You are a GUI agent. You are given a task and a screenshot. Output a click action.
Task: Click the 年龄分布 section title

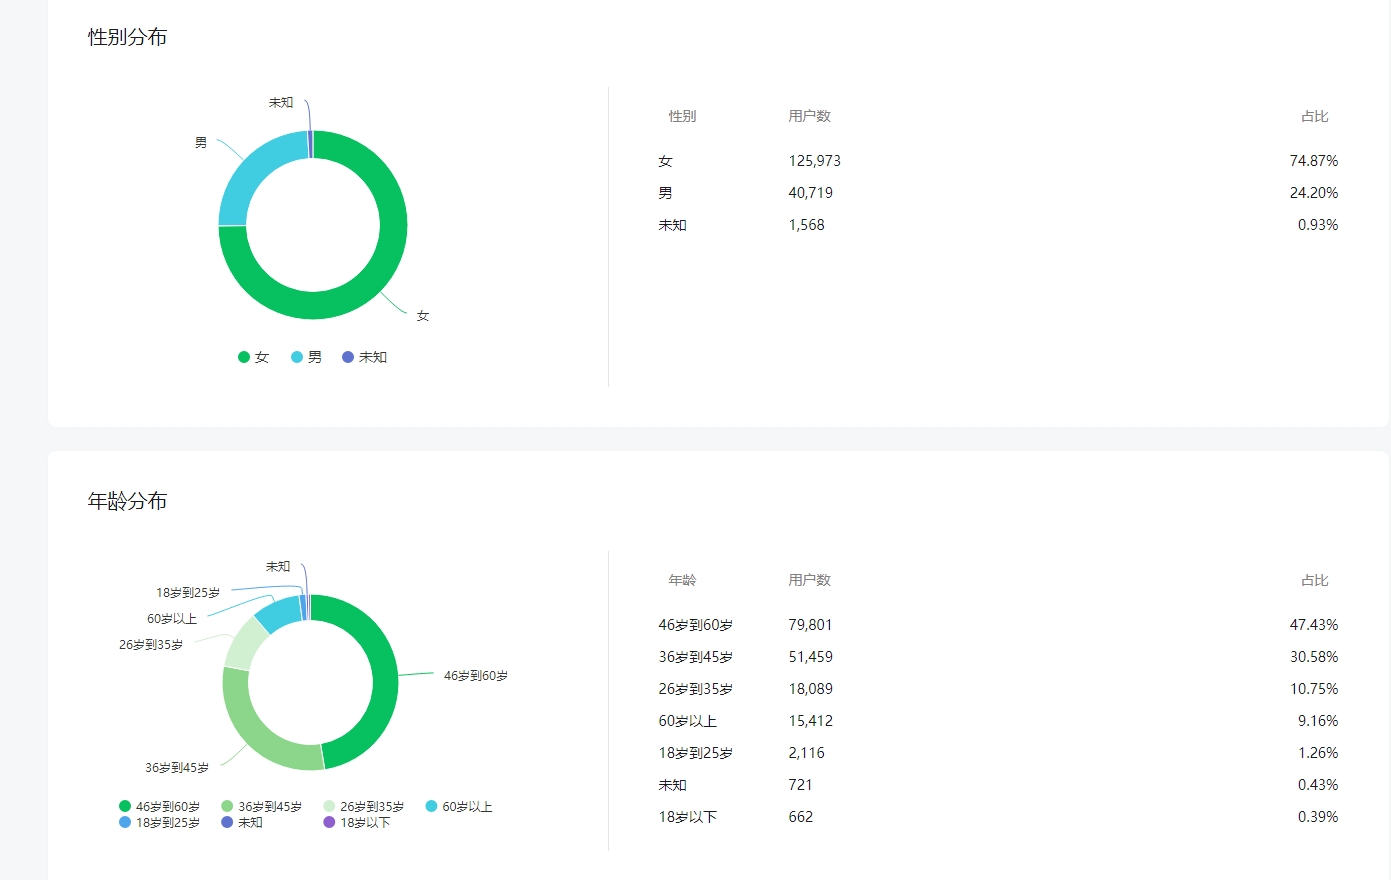pos(127,501)
